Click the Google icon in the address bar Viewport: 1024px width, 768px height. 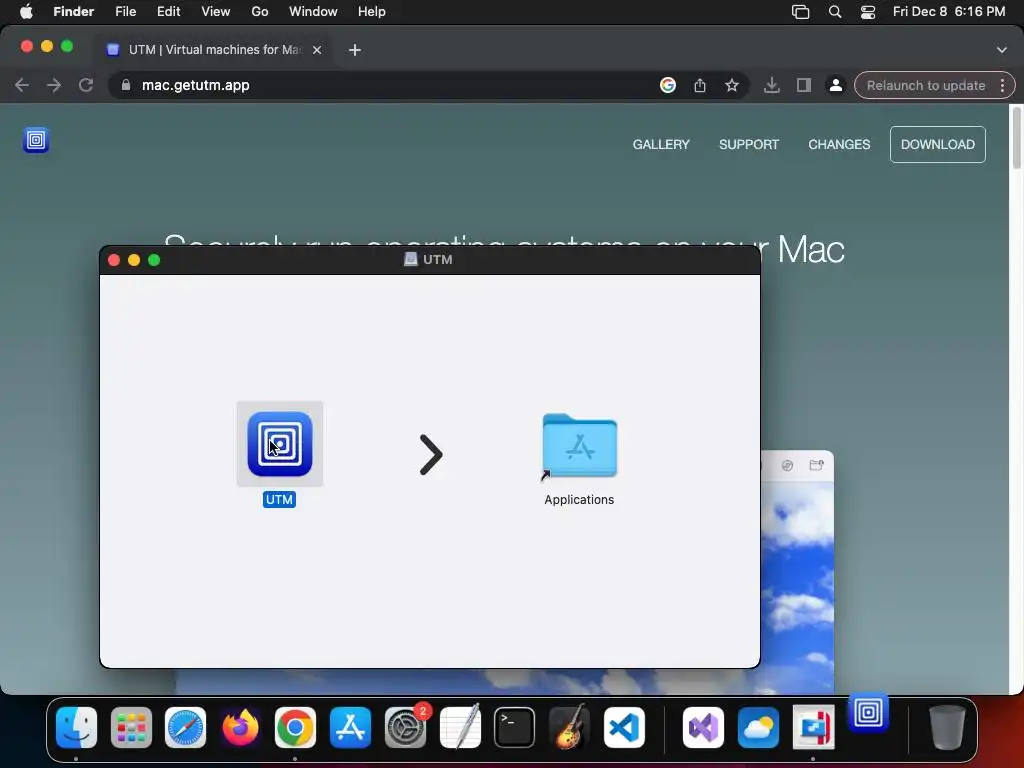667,86
